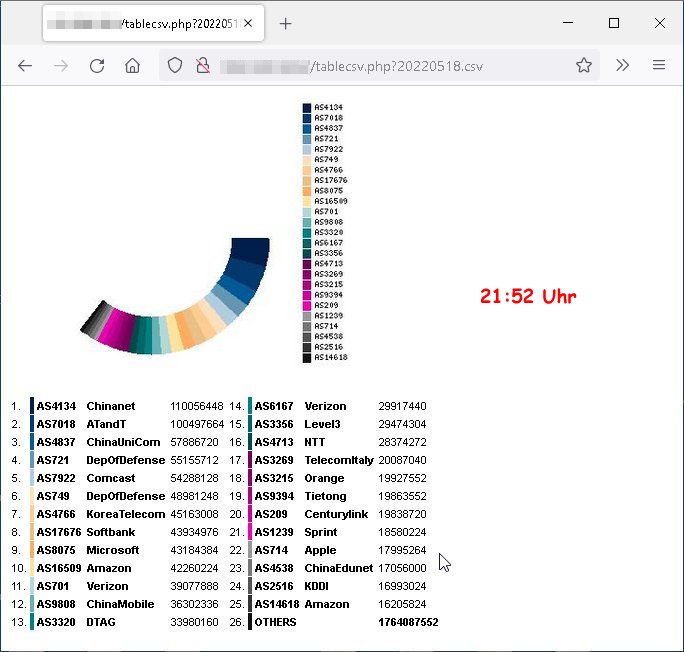Select ChinaMobile in the table
The width and height of the screenshot is (684, 652).
coord(120,604)
